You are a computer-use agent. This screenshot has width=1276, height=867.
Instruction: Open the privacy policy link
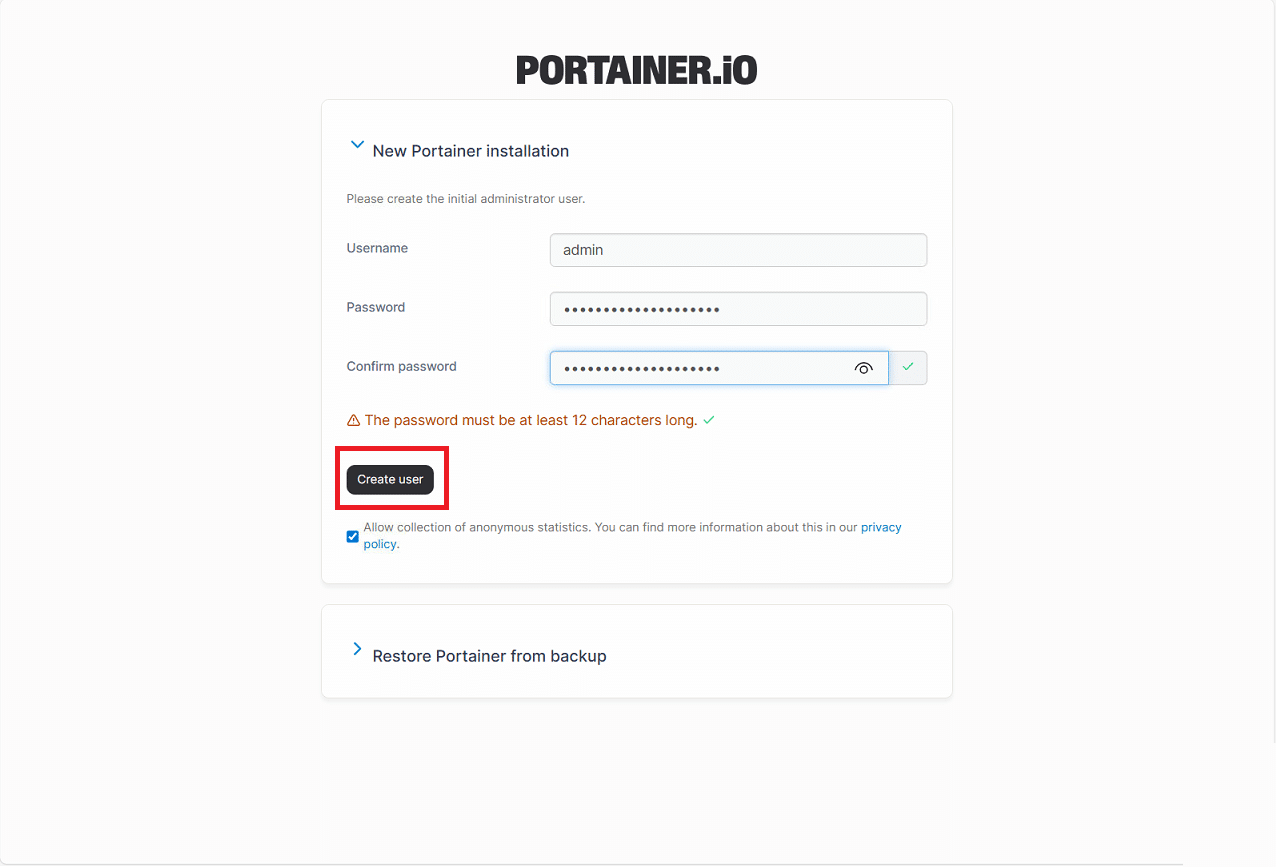[880, 527]
